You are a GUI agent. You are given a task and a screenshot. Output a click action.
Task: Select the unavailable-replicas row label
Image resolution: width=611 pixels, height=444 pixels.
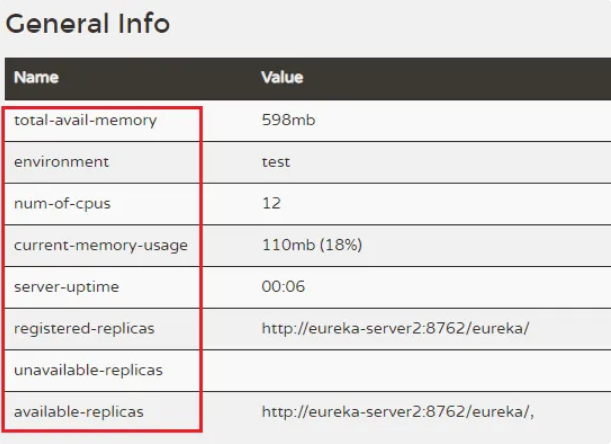(88, 370)
